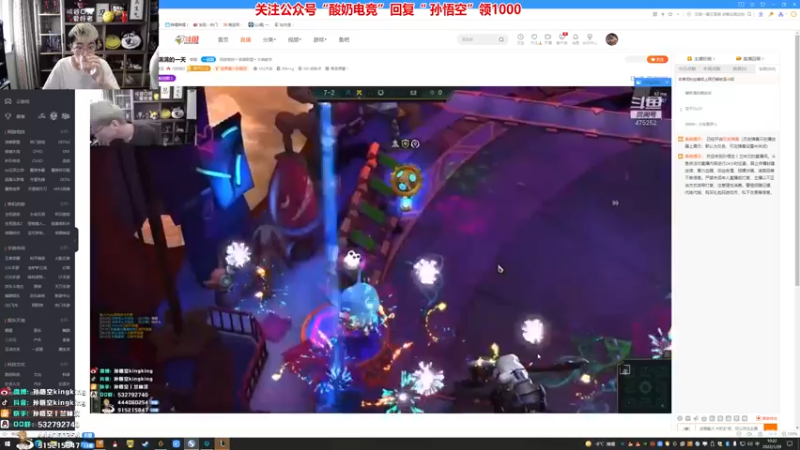
Task: Open the client download icon with red badge
Action: click(562, 39)
